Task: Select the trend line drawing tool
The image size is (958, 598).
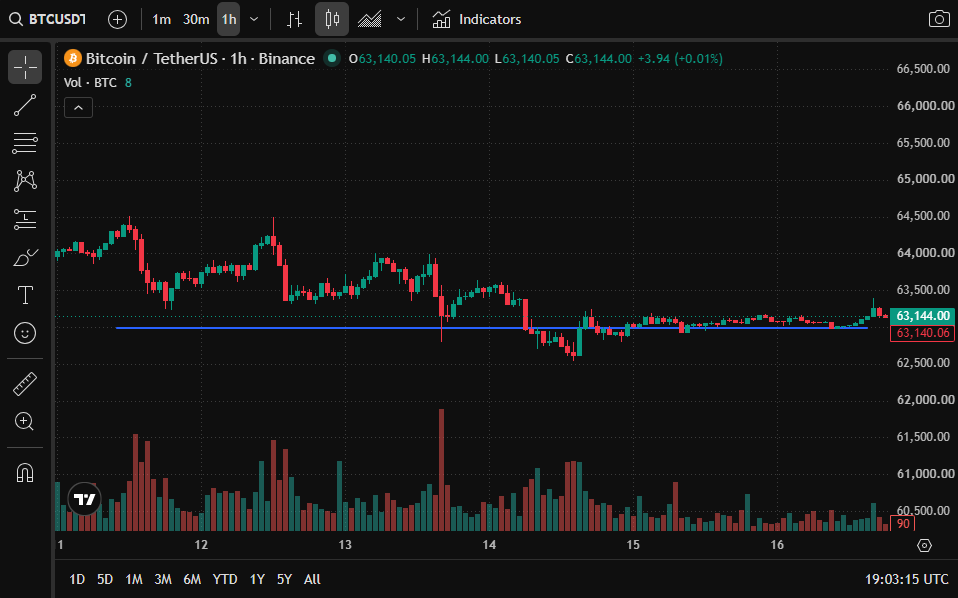Action: (x=25, y=105)
